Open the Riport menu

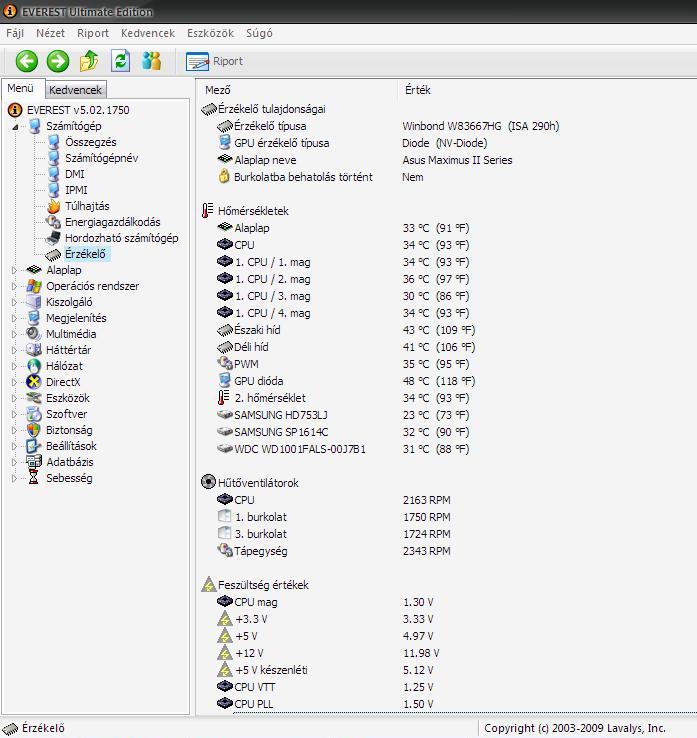pyautogui.click(x=93, y=33)
